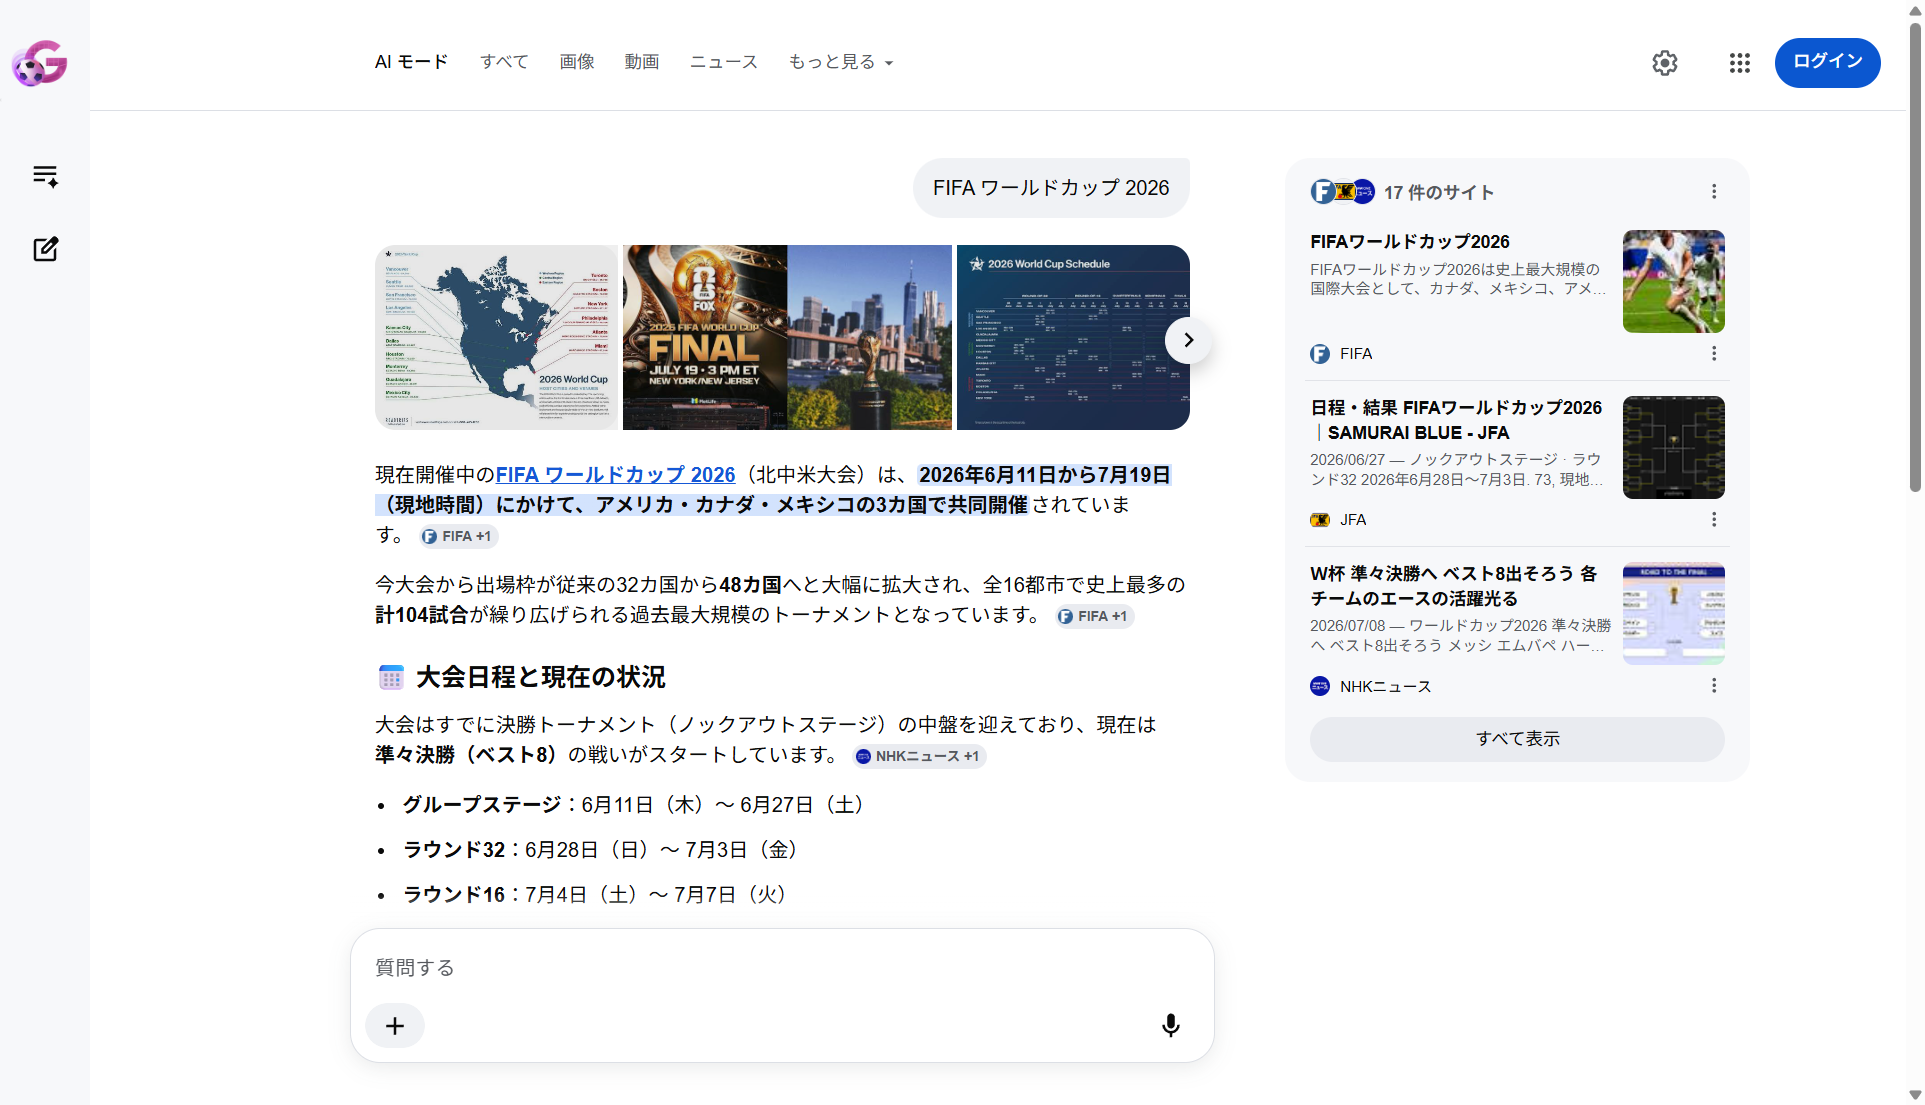The height and width of the screenshot is (1105, 1925).
Task: Click the FIFA favicon in the source row
Action: coord(1320,354)
